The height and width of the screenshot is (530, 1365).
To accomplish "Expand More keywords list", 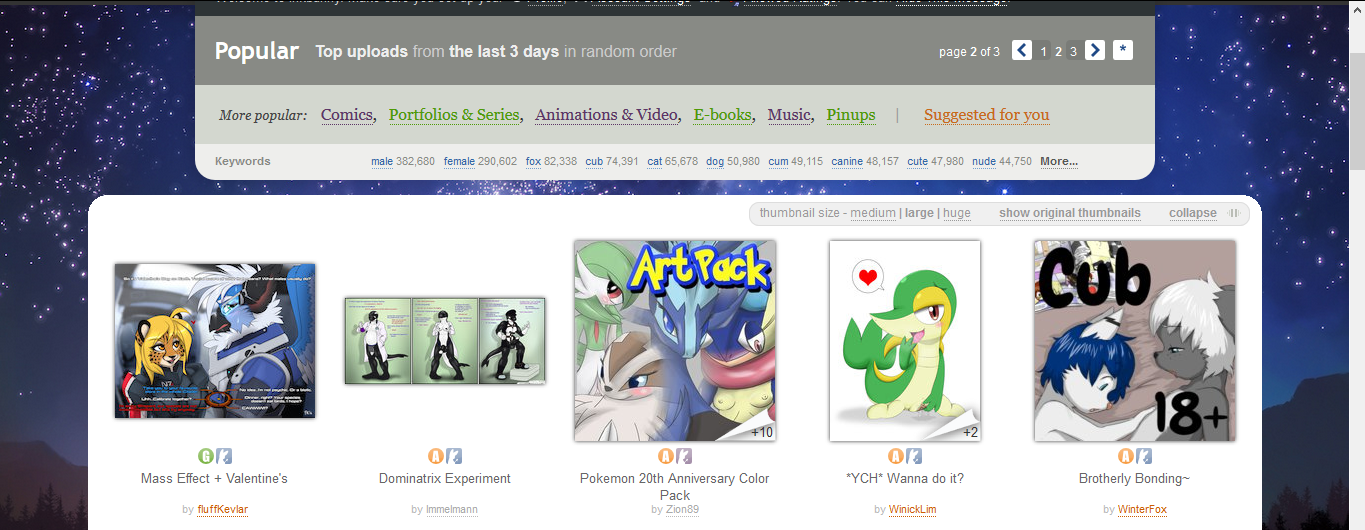I will (1059, 161).
